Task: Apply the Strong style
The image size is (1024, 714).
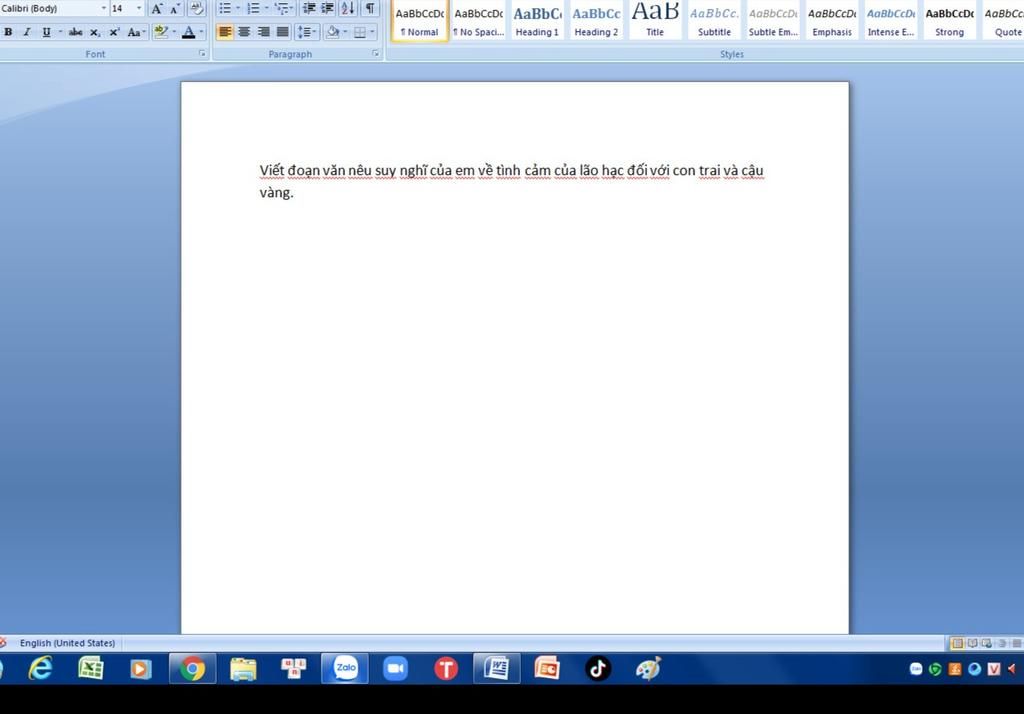Action: coord(950,22)
